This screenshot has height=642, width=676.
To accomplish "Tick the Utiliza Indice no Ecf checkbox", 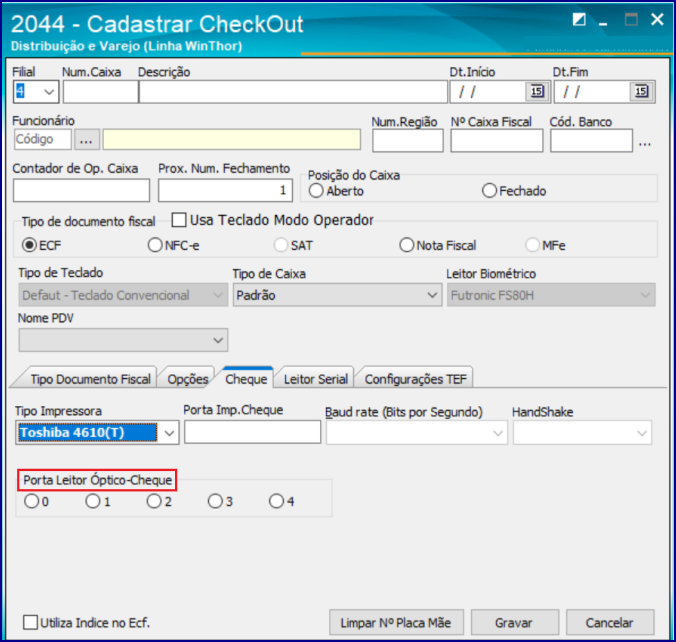I will [30, 623].
